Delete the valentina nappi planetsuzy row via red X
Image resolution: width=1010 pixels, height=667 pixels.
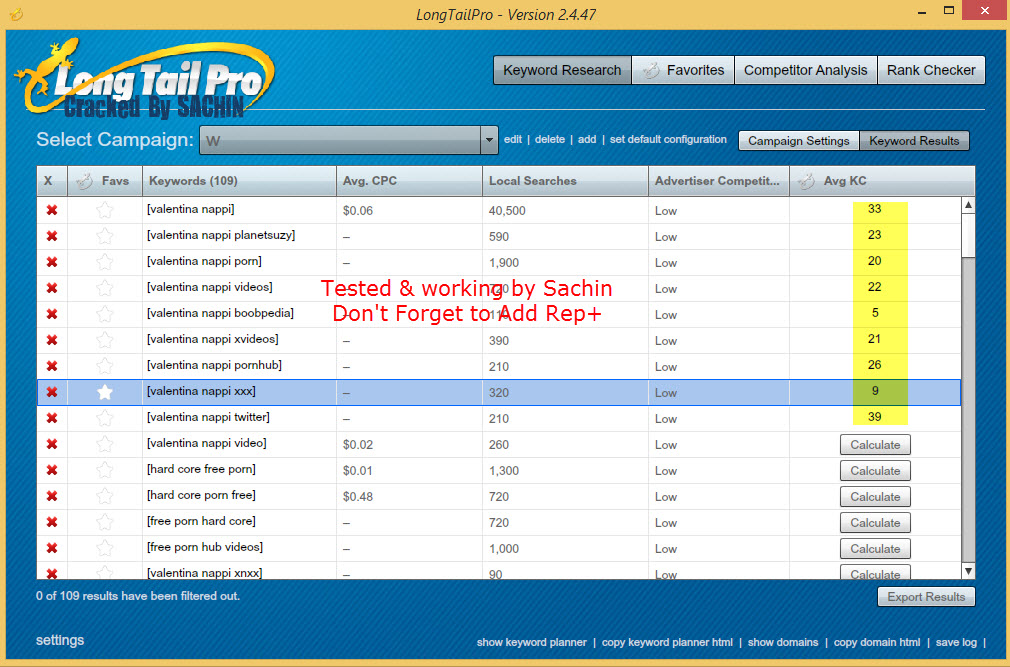click(x=52, y=236)
